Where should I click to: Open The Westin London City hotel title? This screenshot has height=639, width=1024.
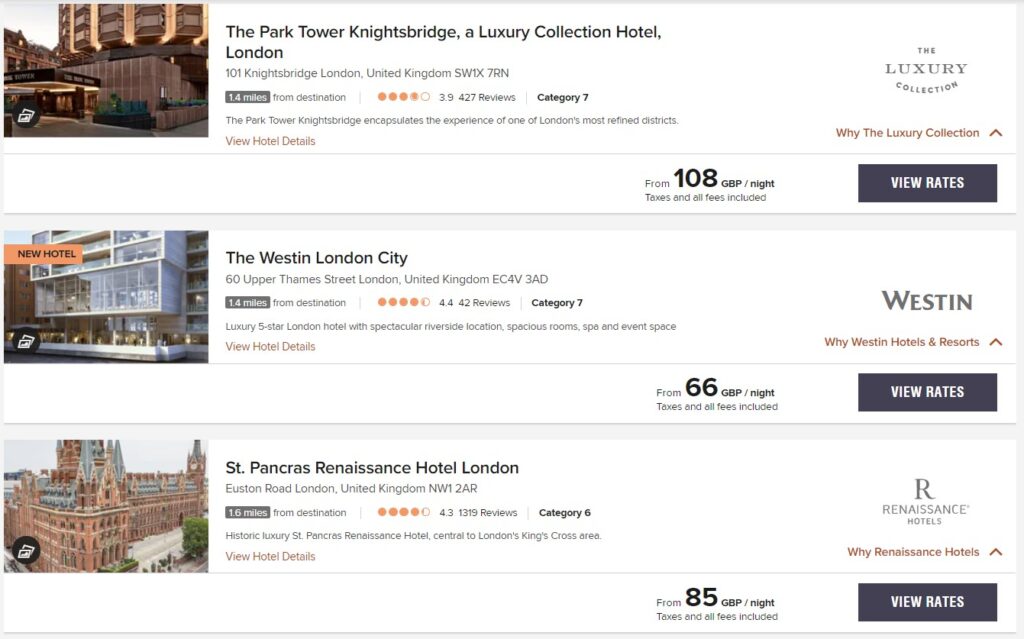[x=317, y=258]
